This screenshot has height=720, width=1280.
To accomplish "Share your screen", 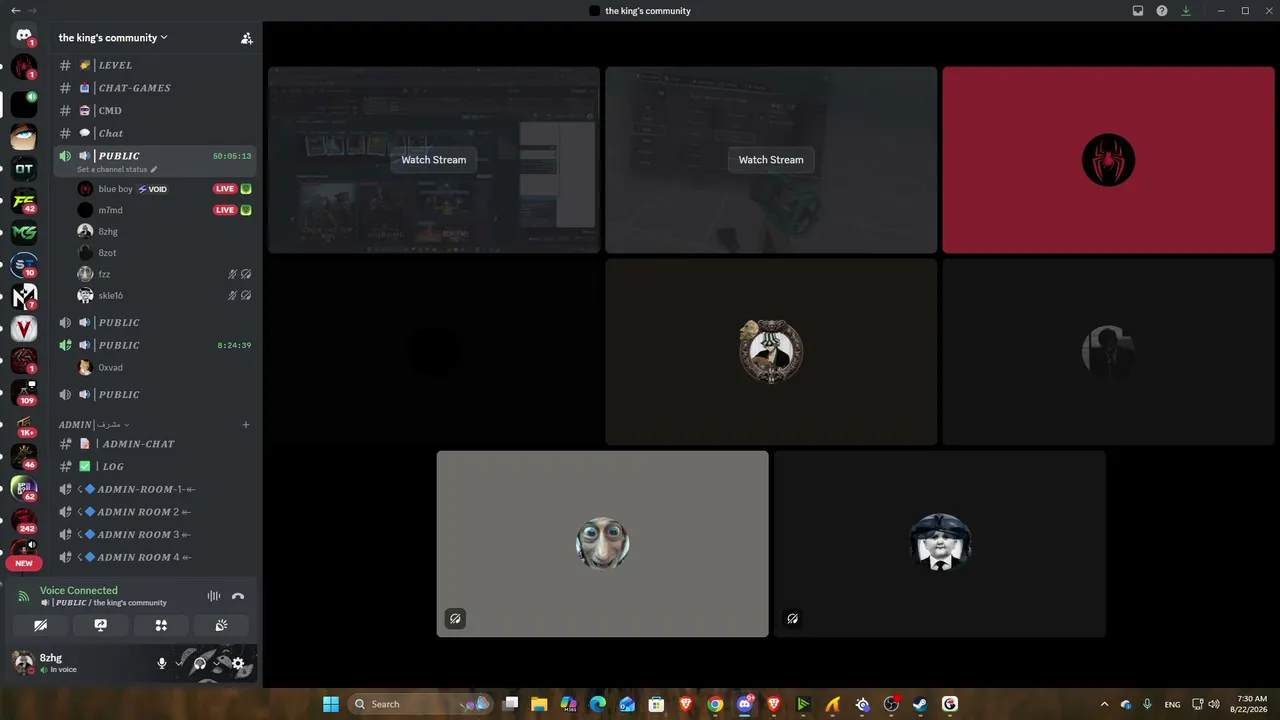I will [x=101, y=625].
